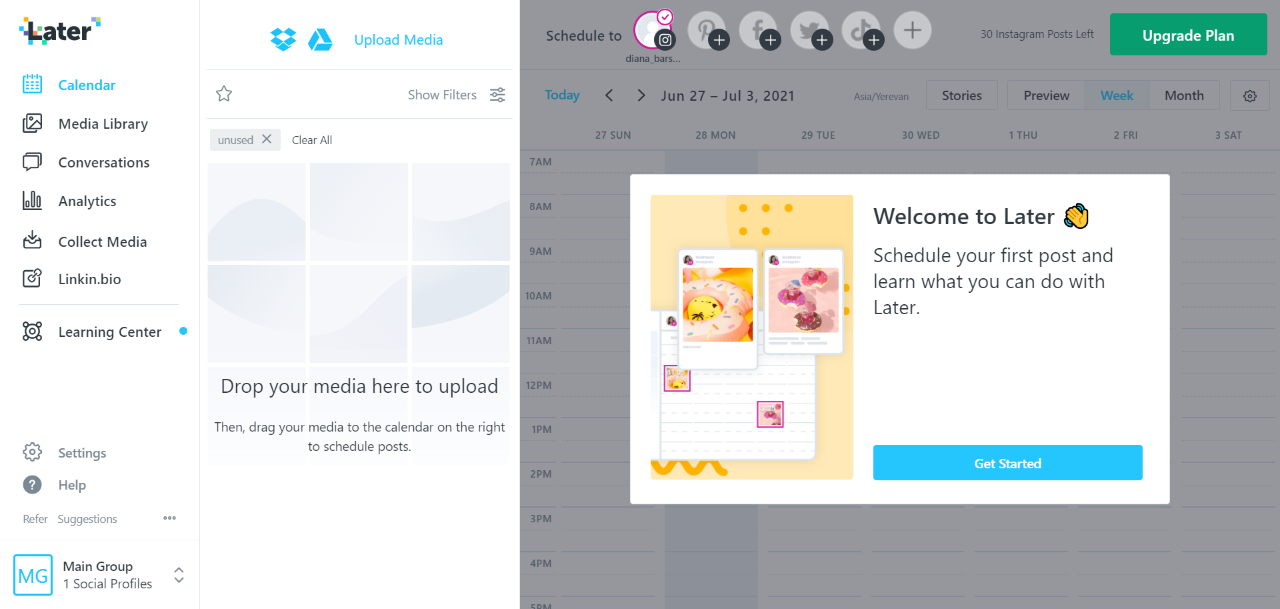Screen dimensions: 1280x609
Task: Click the plus button to add social profile
Action: [x=912, y=30]
